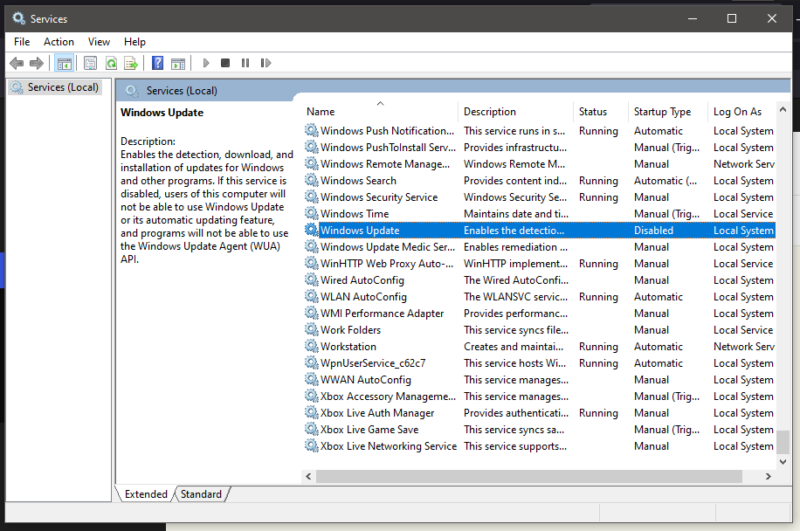
Task: Click the gear icon beside Workstation
Action: click(311, 346)
